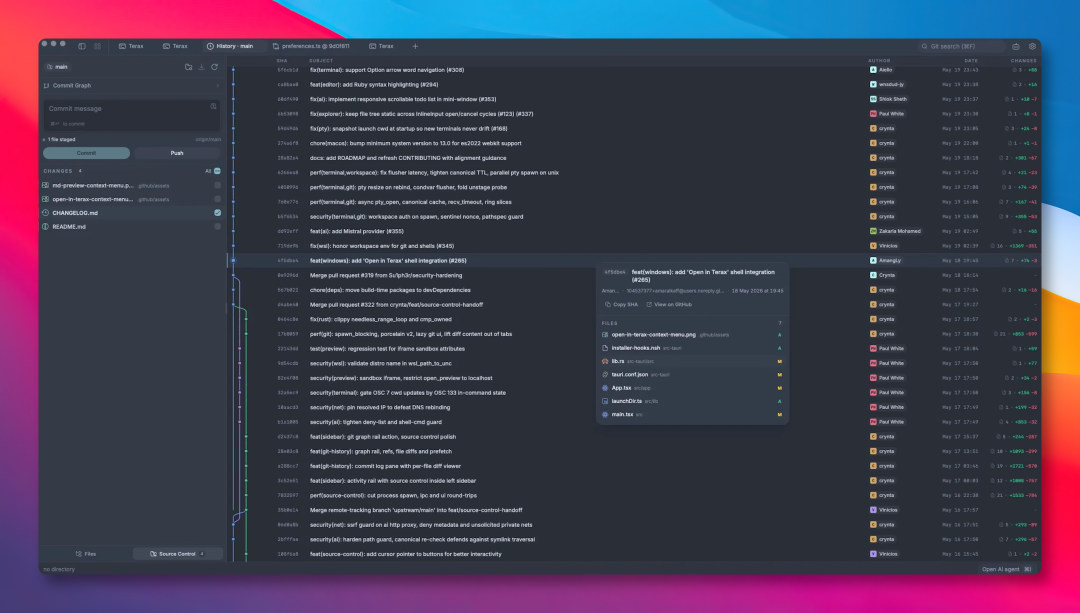This screenshot has height=613, width=1080.
Task: Click the open folder icon next to main branch
Action: click(x=189, y=67)
